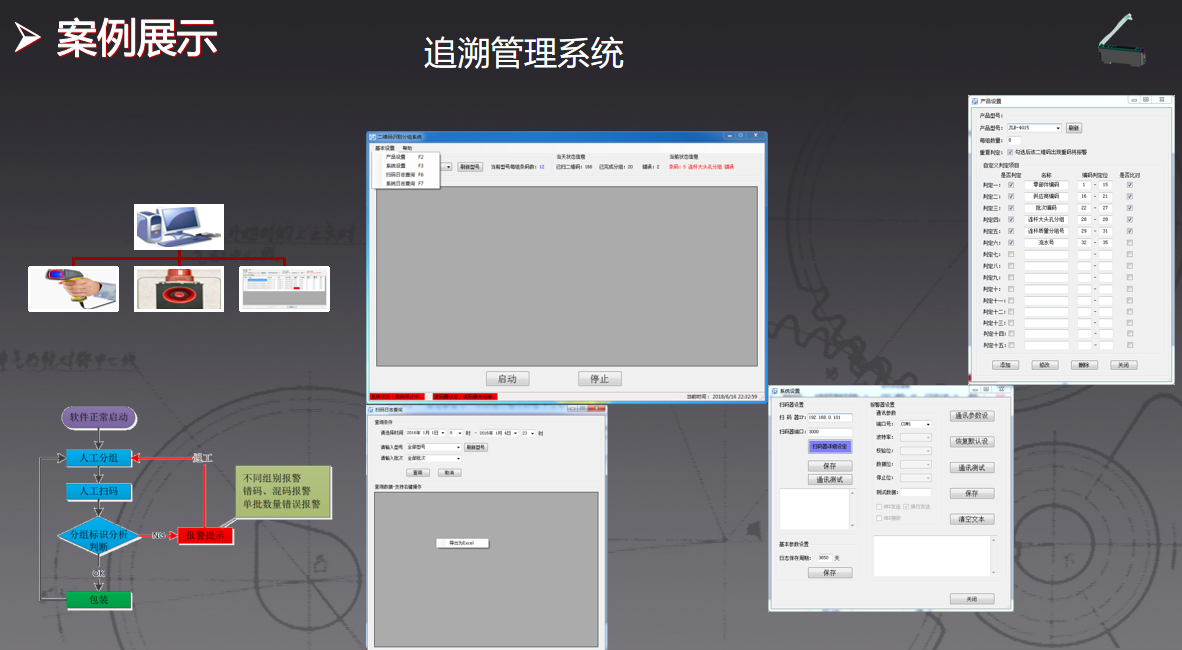Toggle 是否判定 checkbox for 判定六
Screen dimensions: 1182x650
coord(1011,243)
